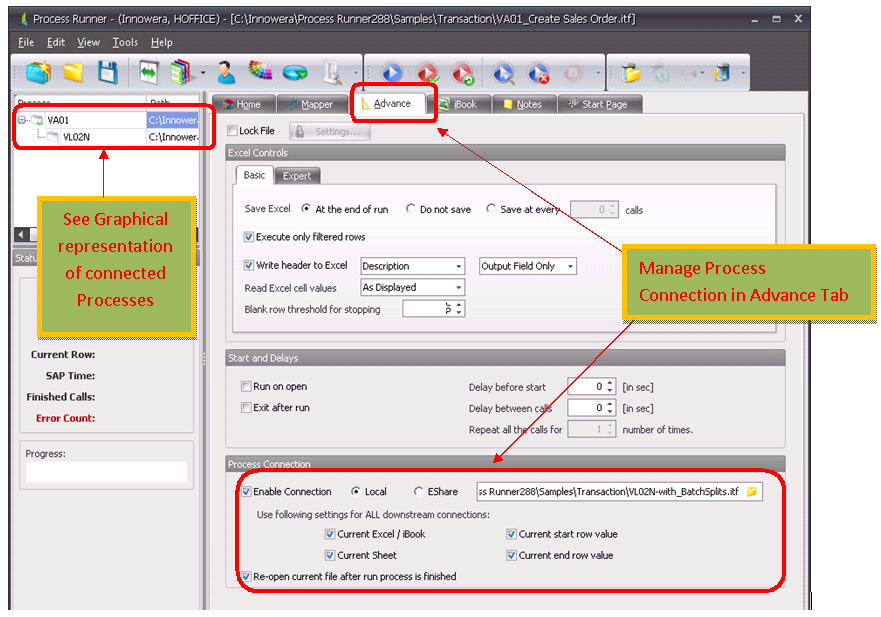Toggle the Lock File checkbox
This screenshot has height=617, width=881.
coord(233,131)
